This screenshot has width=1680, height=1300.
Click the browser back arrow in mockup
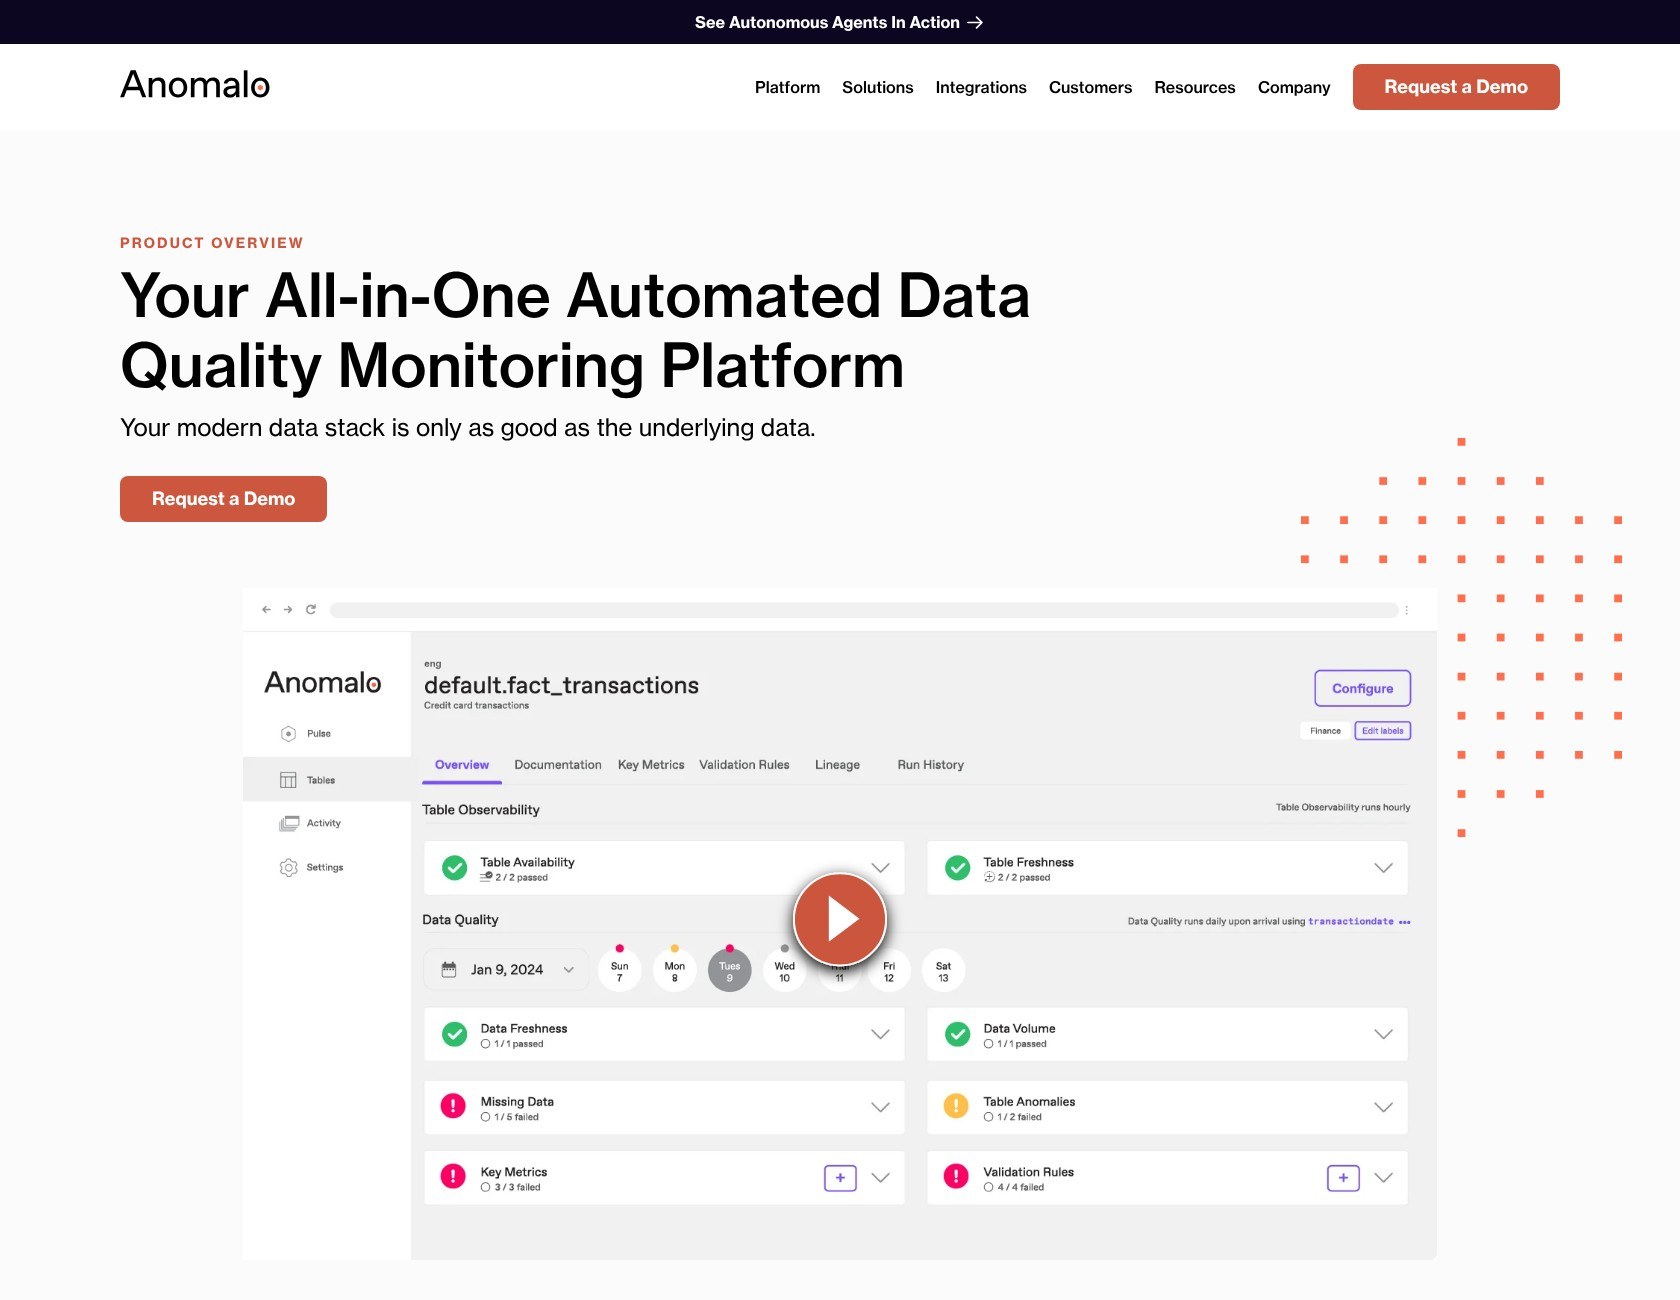tap(266, 609)
